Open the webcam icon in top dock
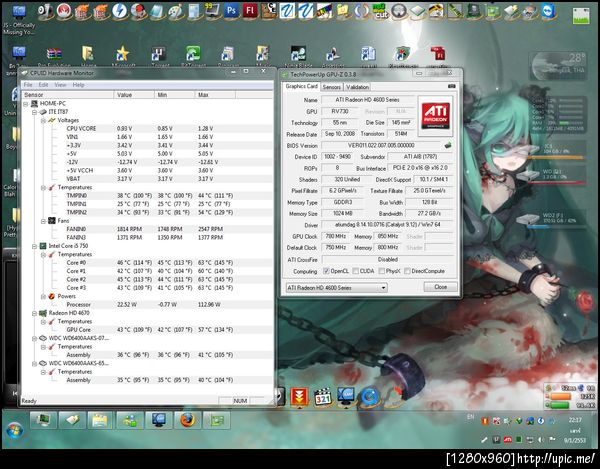 [46, 11]
